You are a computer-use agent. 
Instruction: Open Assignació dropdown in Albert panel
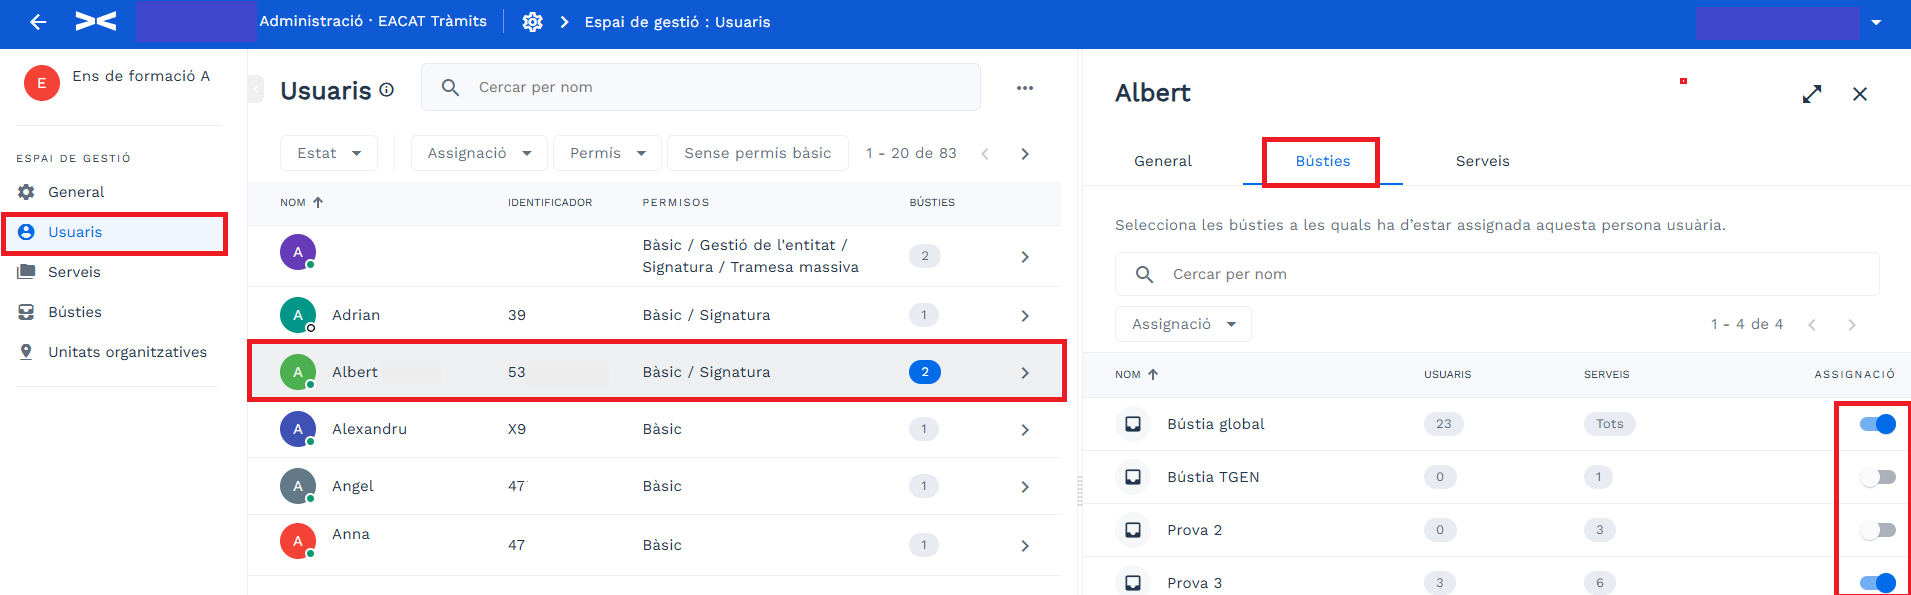(x=1183, y=324)
